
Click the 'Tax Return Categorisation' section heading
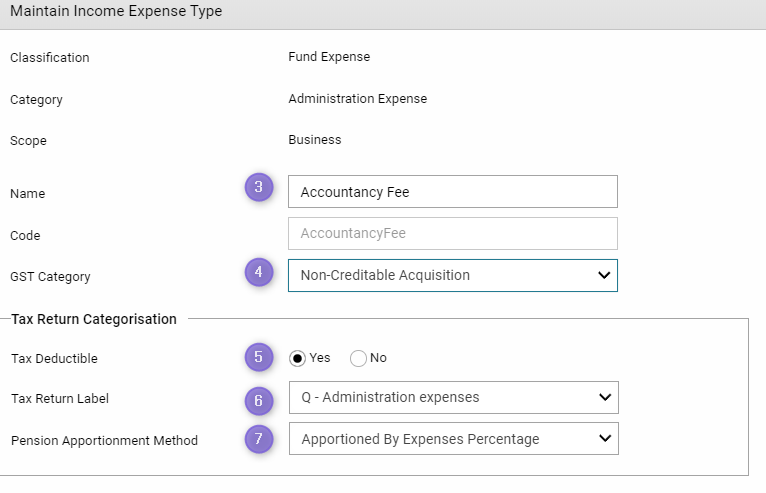tap(94, 319)
